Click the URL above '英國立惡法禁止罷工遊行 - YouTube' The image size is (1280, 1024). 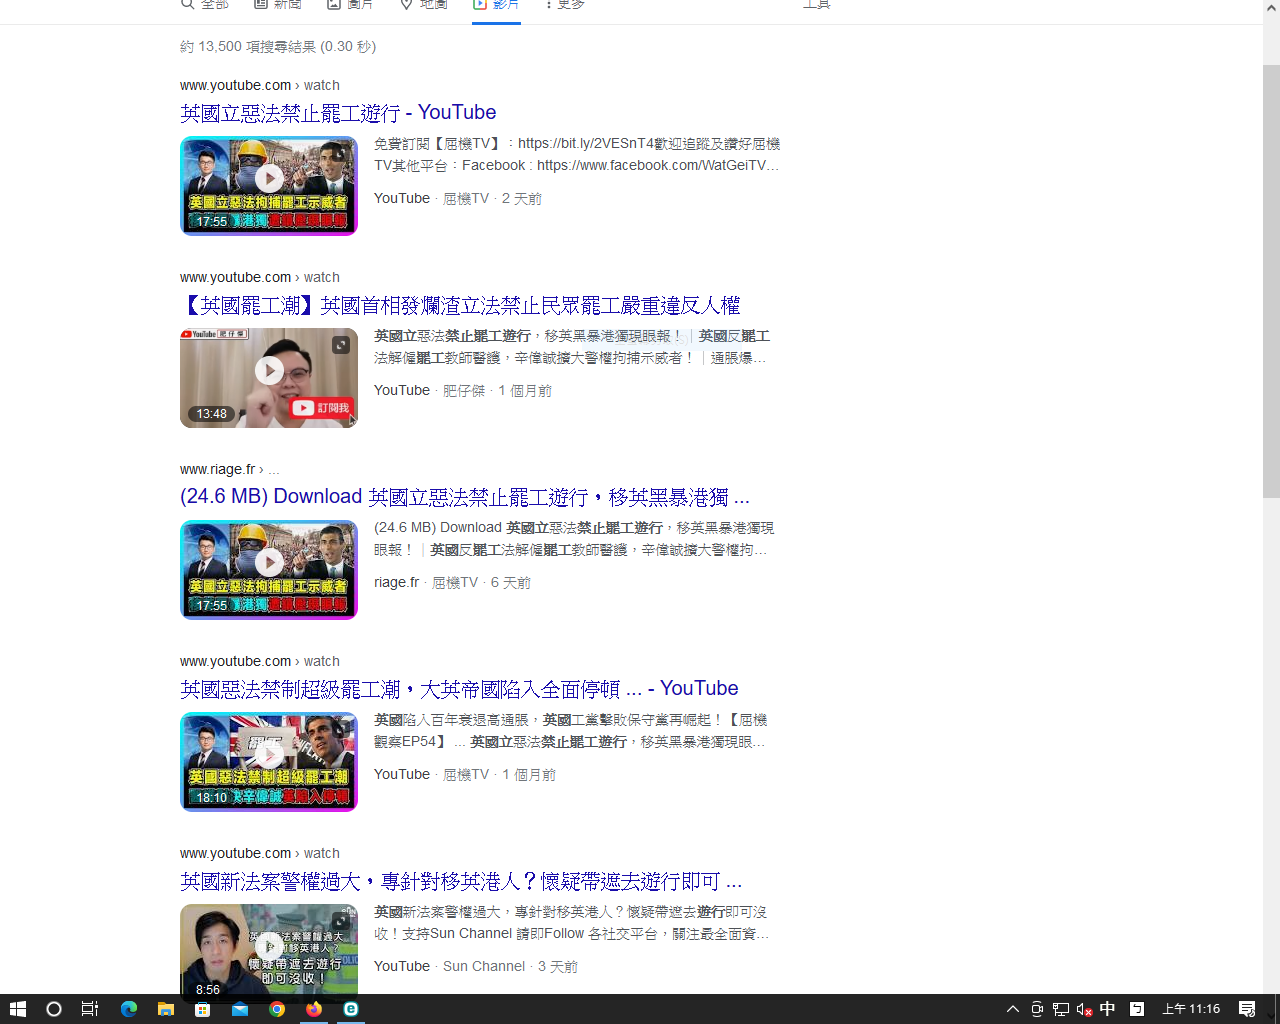pos(260,85)
